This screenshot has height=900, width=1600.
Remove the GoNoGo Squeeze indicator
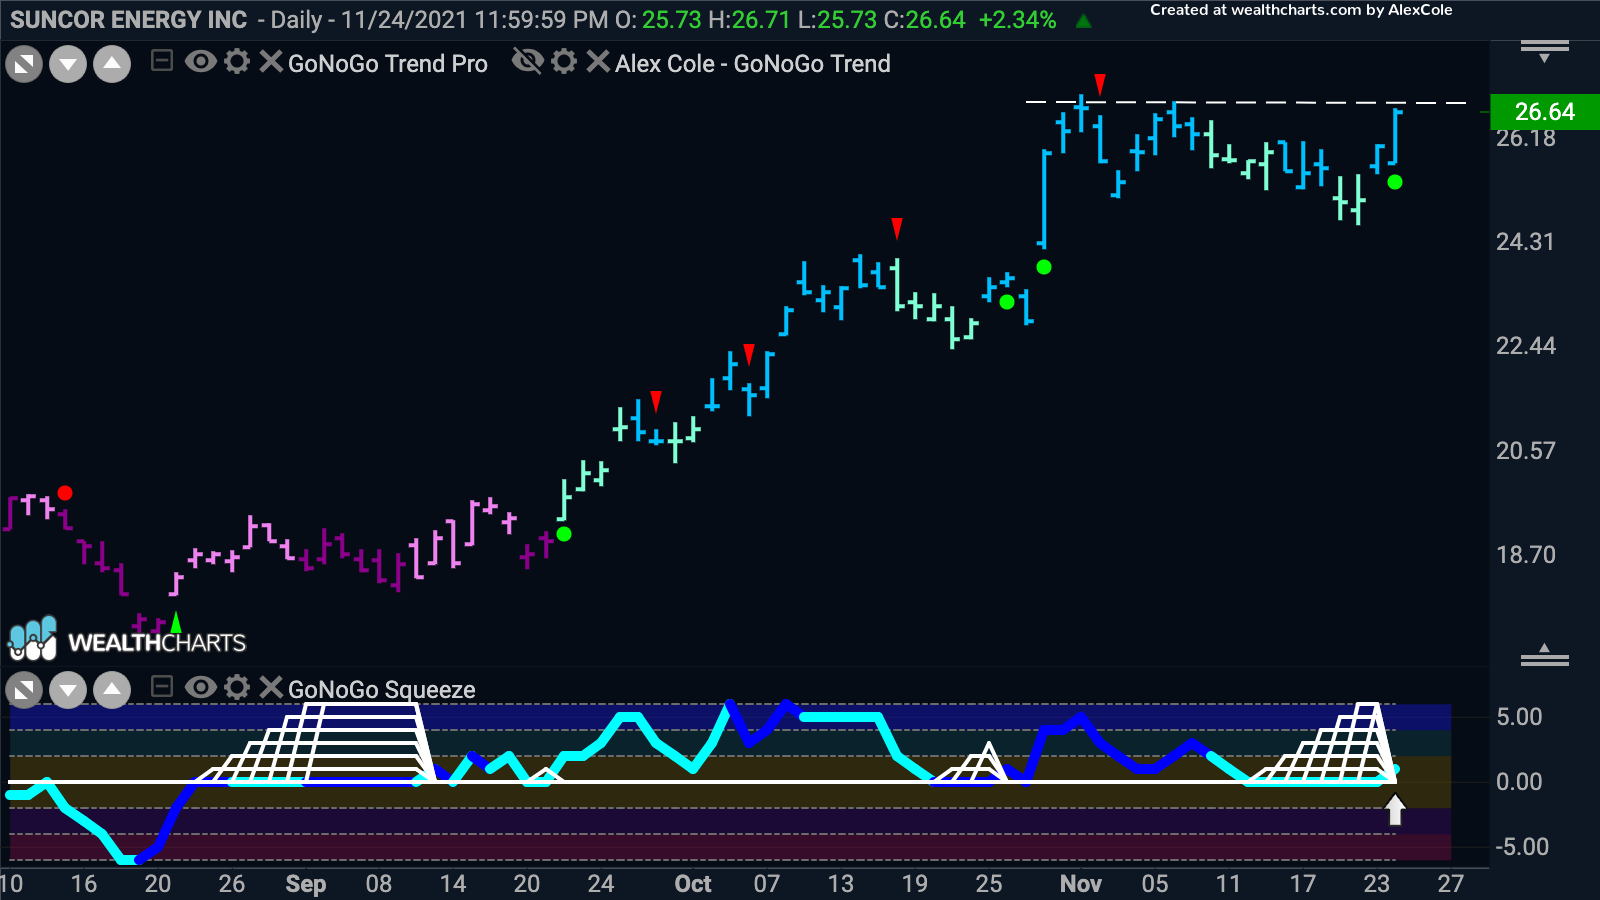pyautogui.click(x=270, y=687)
